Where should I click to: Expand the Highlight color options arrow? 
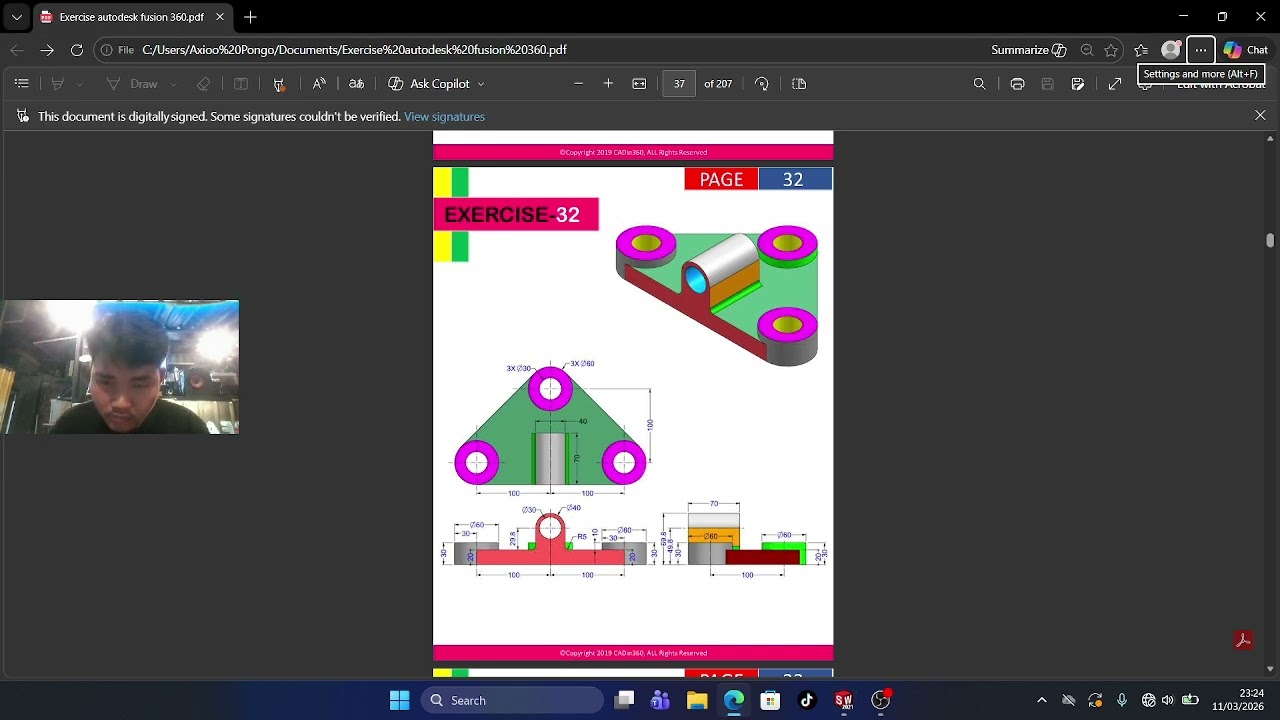click(x=80, y=84)
